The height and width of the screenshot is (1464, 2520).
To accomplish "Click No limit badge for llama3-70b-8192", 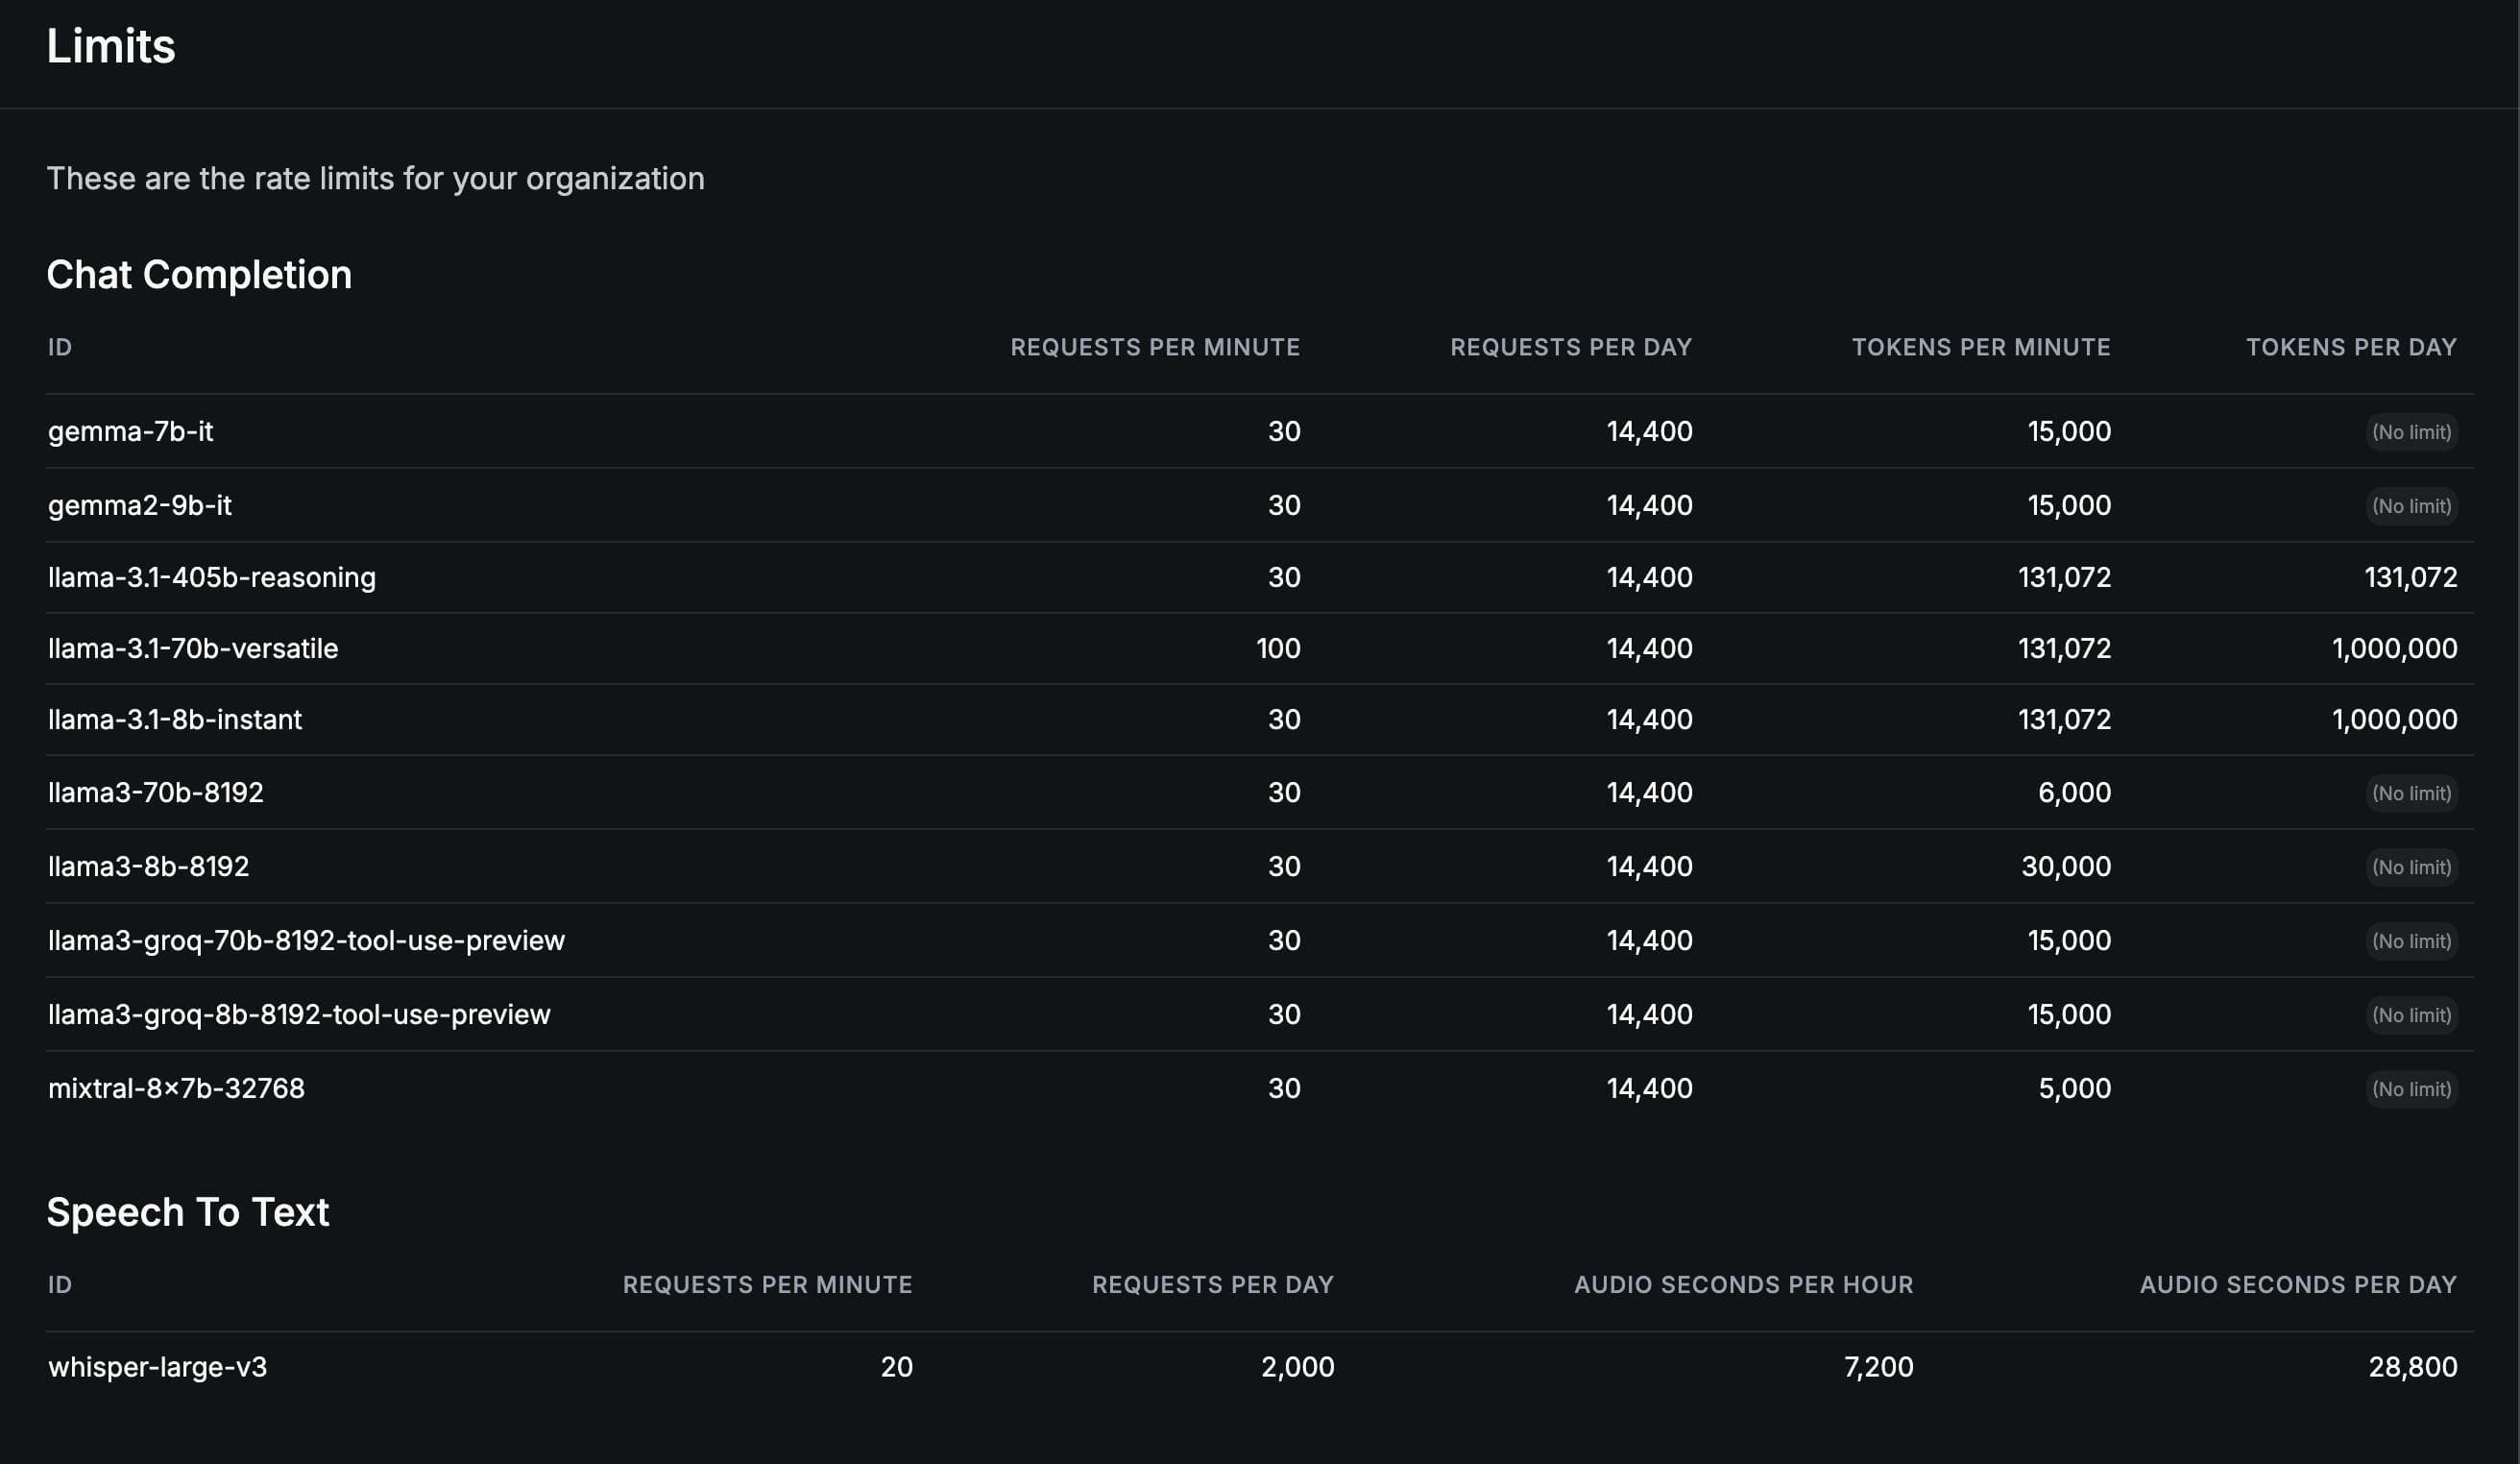I will [x=2411, y=793].
